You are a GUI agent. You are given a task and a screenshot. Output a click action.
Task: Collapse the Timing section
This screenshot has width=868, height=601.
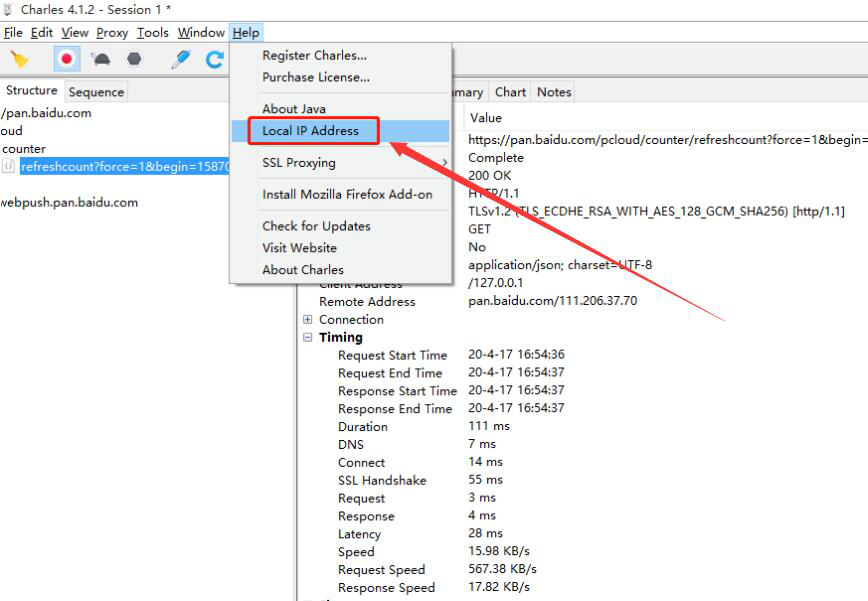[308, 338]
